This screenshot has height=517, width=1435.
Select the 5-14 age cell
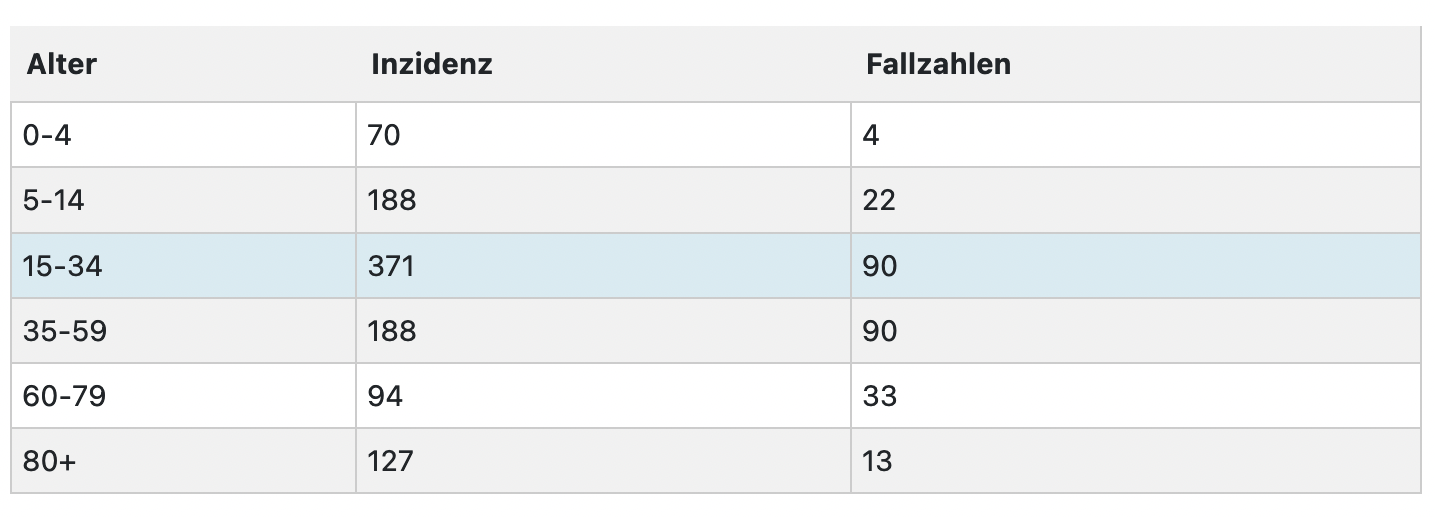pyautogui.click(x=184, y=200)
